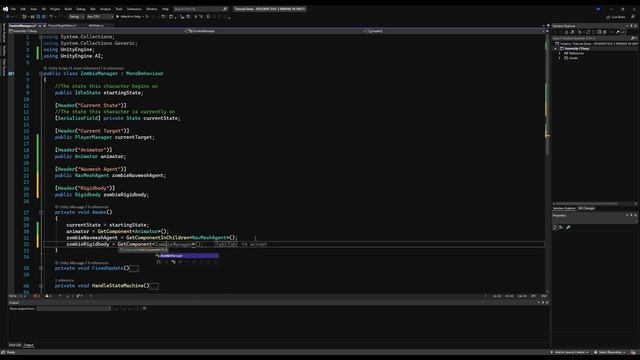Open the Build menu

coord(68,9)
